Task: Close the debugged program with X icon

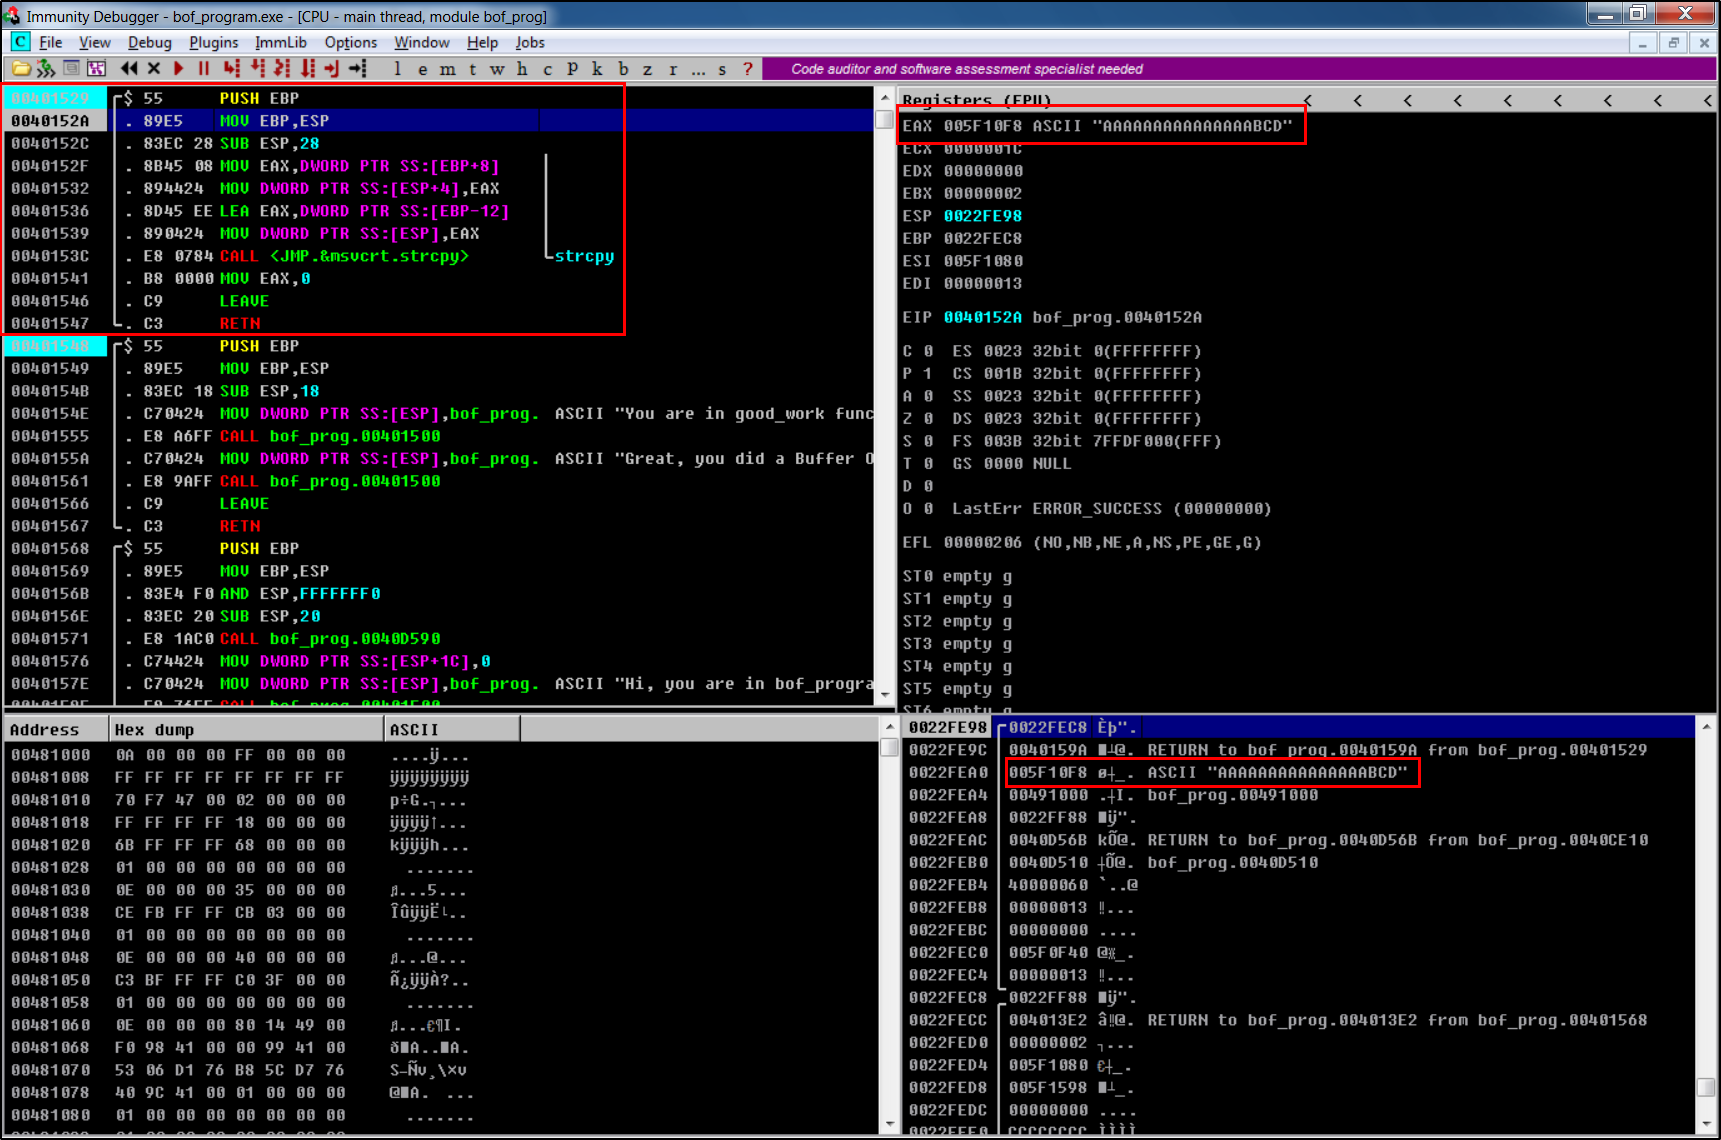Action: [x=154, y=69]
